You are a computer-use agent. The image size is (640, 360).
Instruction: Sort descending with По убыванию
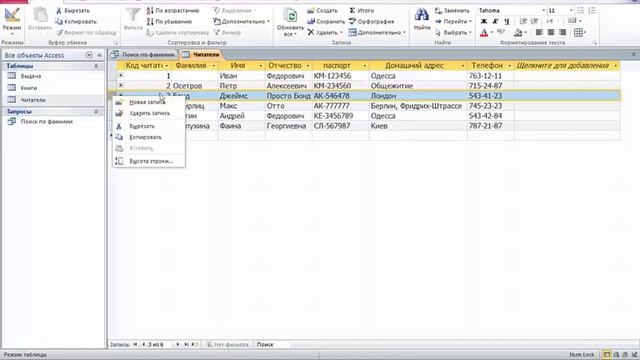[169, 21]
